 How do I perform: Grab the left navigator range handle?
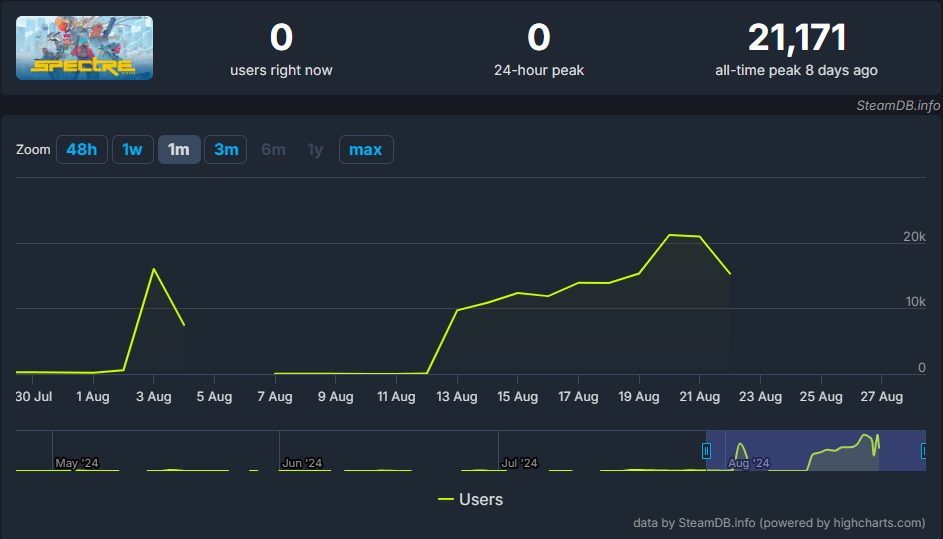[706, 451]
